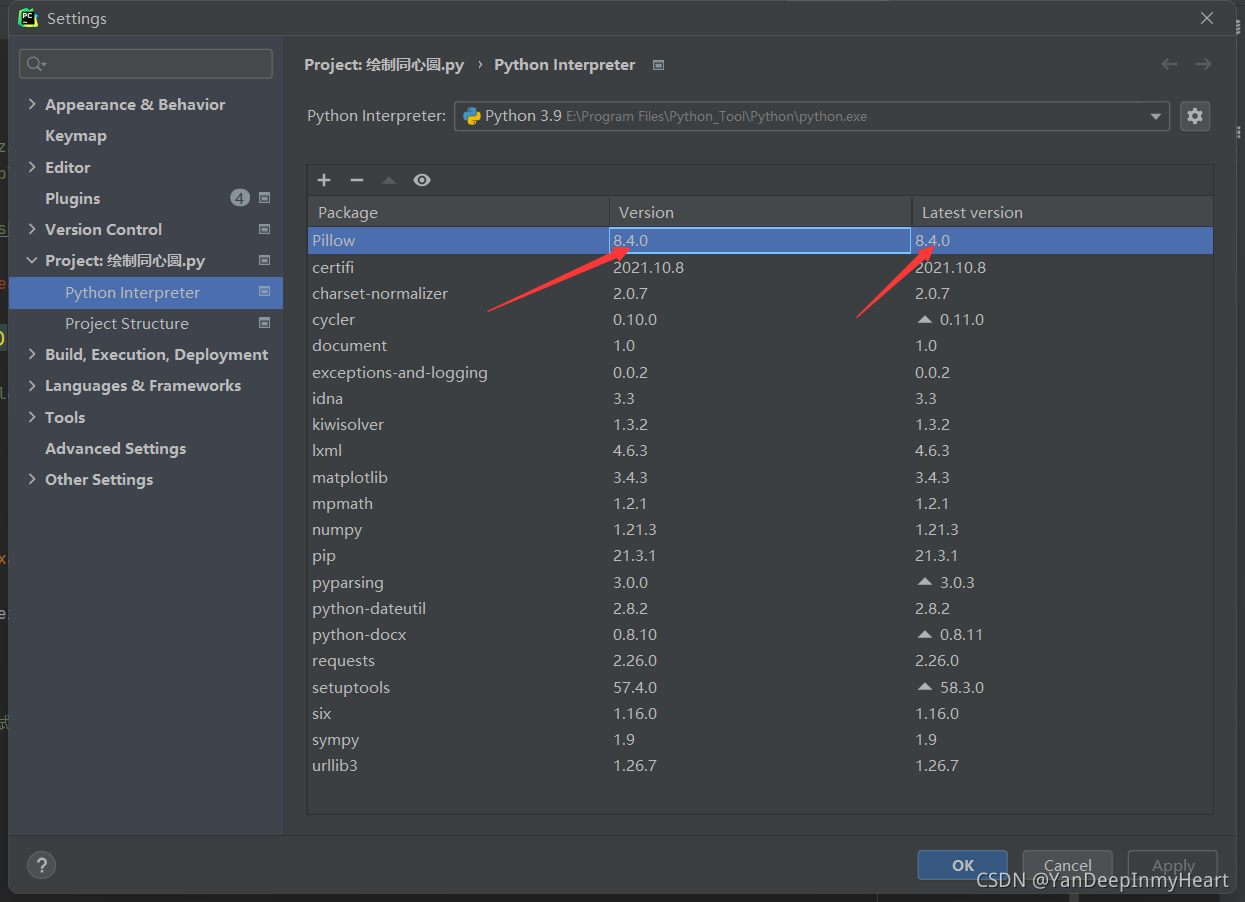Click the minus icon to uninstall package
Screen dimensions: 1245x902
pos(356,180)
